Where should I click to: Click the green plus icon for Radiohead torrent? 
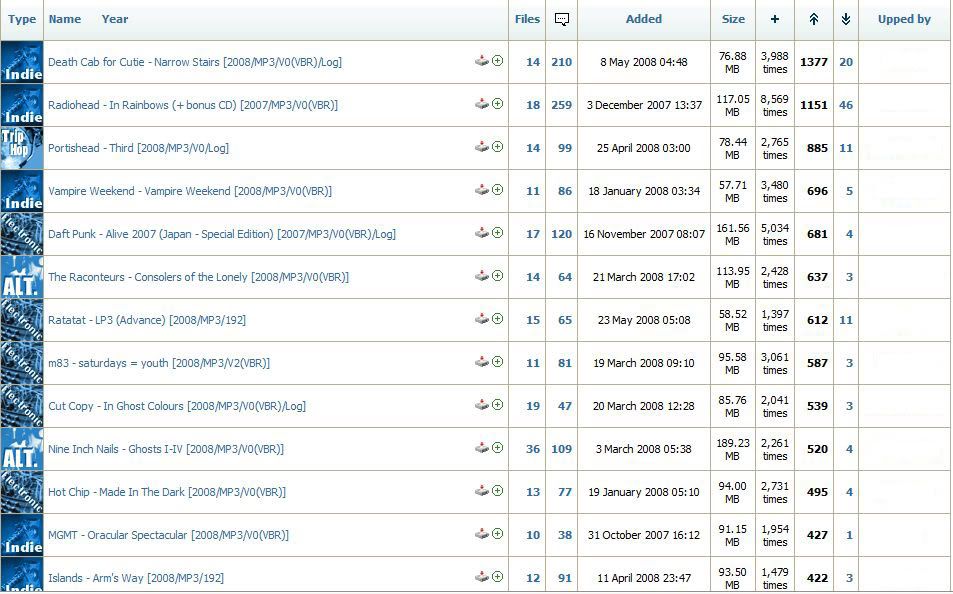point(497,104)
